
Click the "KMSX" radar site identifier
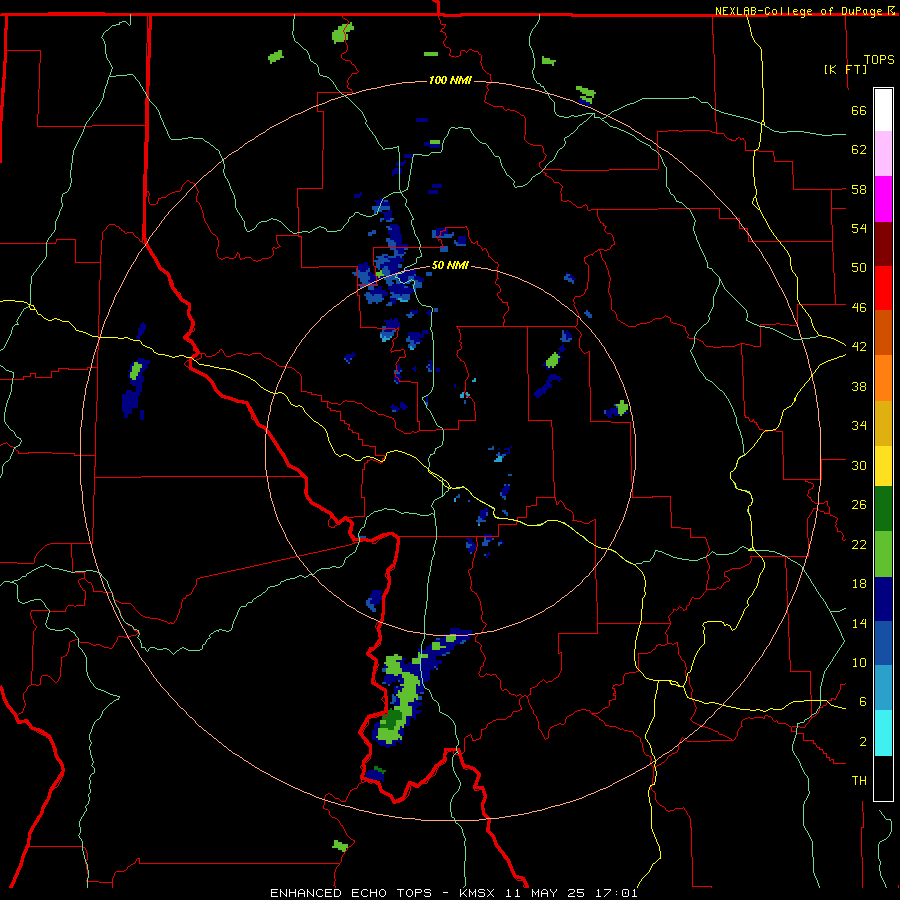click(x=478, y=893)
